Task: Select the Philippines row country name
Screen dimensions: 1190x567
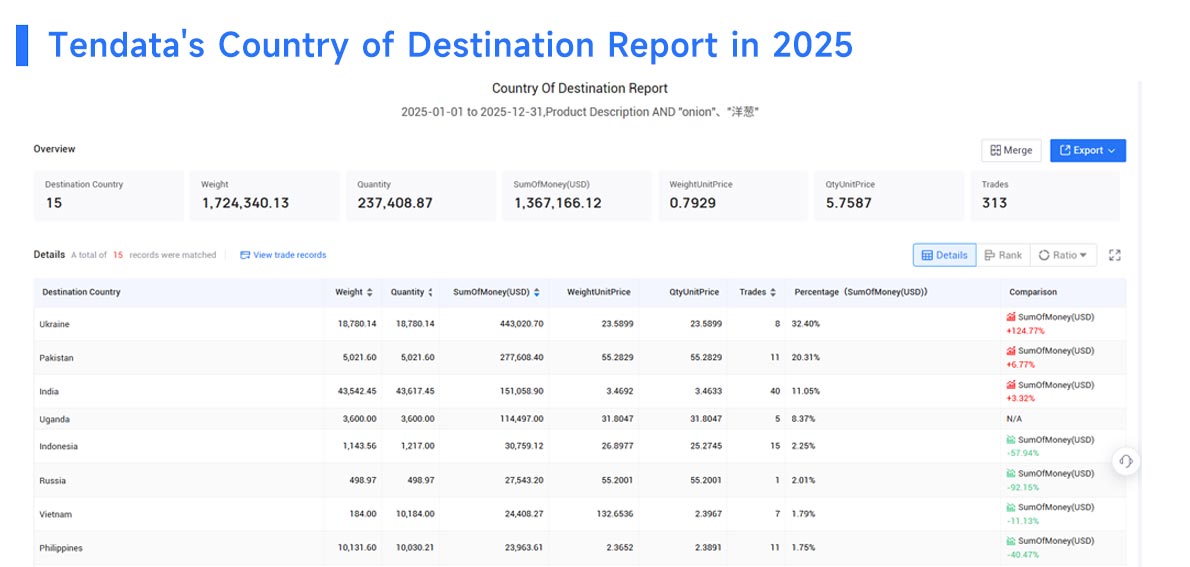Action: click(61, 548)
